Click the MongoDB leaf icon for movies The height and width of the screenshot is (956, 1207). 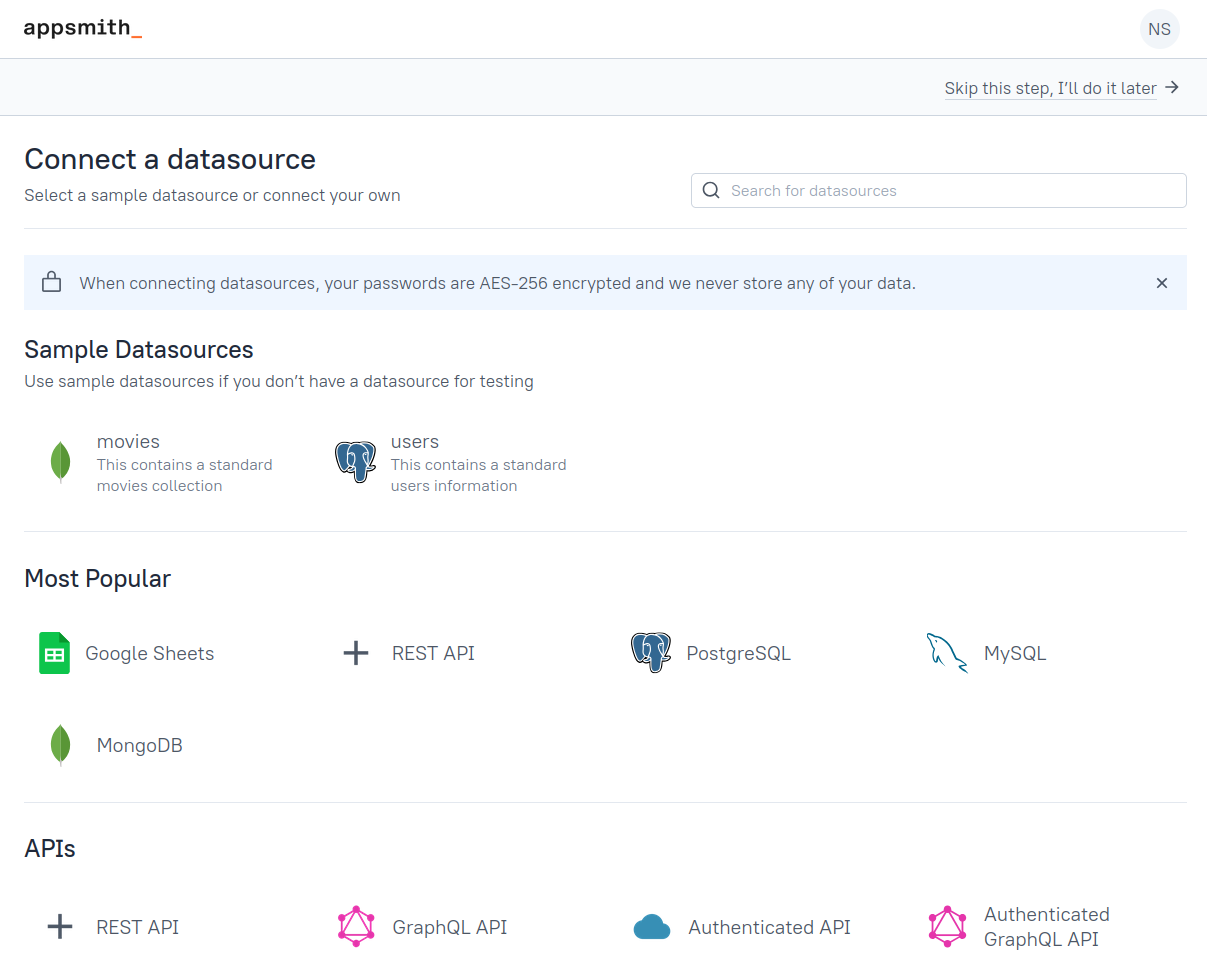pos(60,463)
